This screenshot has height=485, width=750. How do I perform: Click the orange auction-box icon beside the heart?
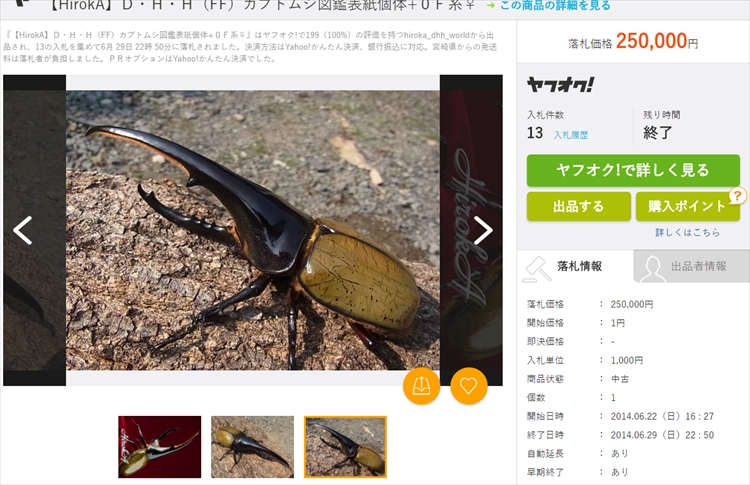coord(421,386)
